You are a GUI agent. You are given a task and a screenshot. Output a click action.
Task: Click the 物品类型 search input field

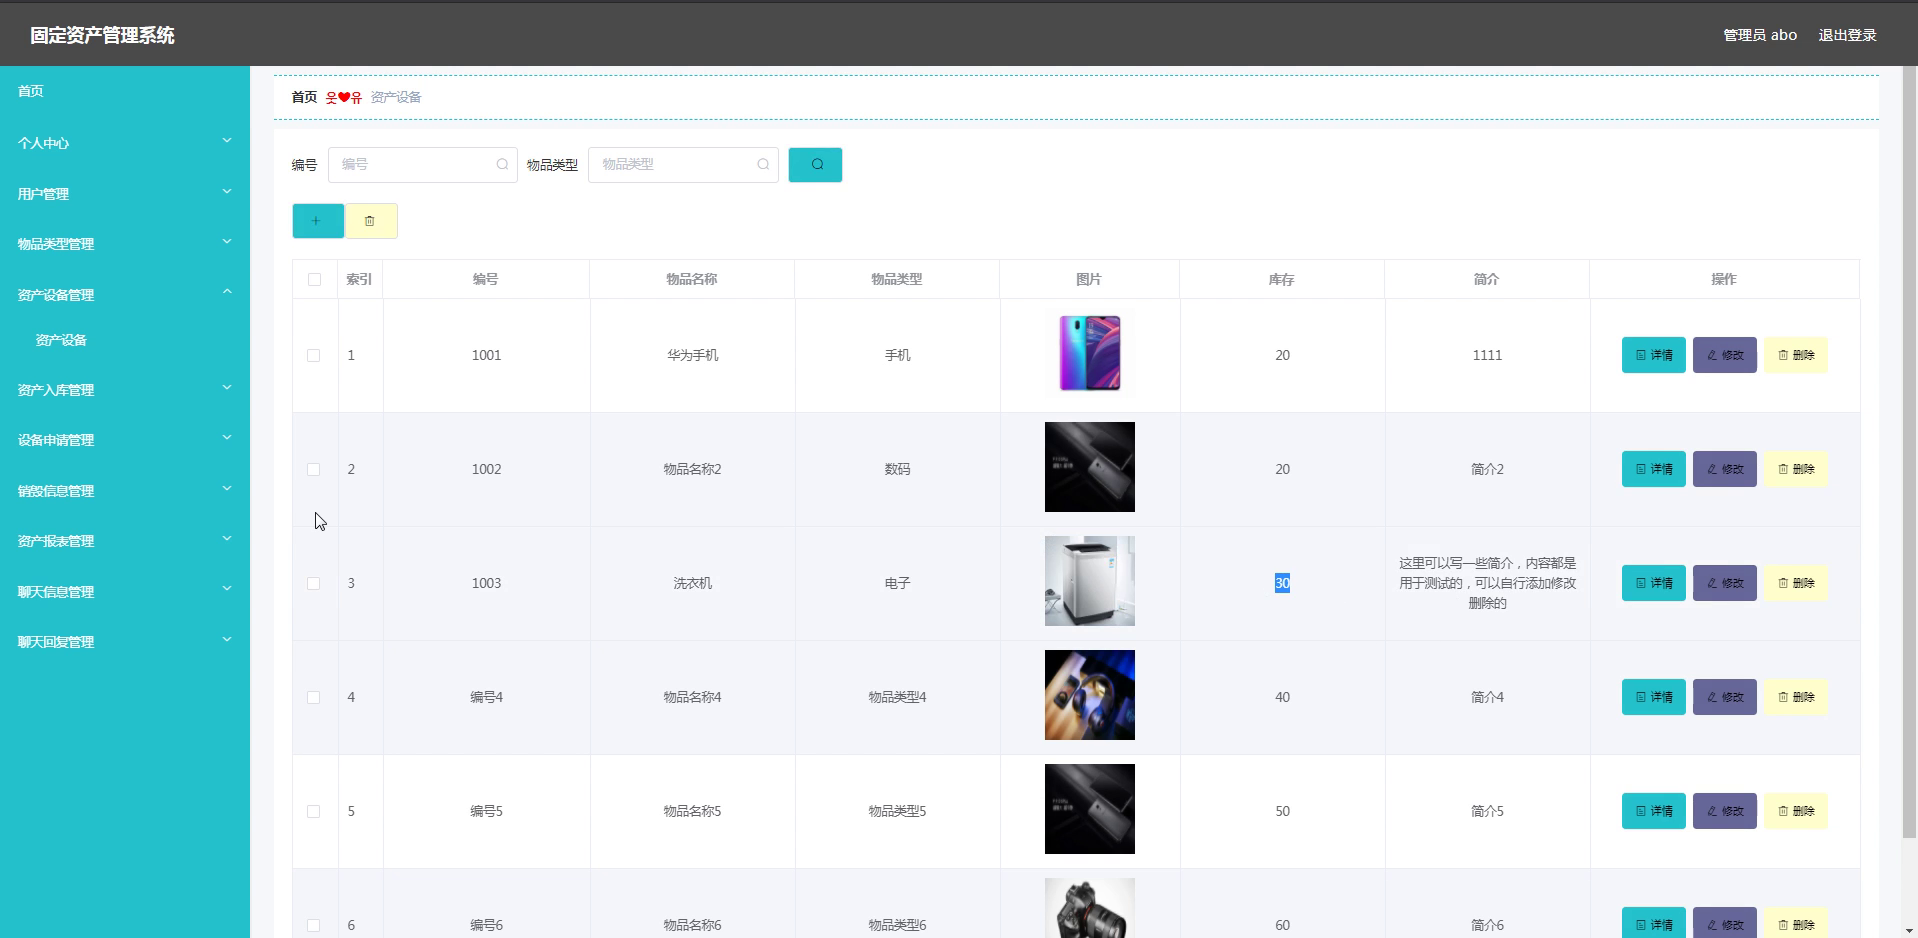683,164
